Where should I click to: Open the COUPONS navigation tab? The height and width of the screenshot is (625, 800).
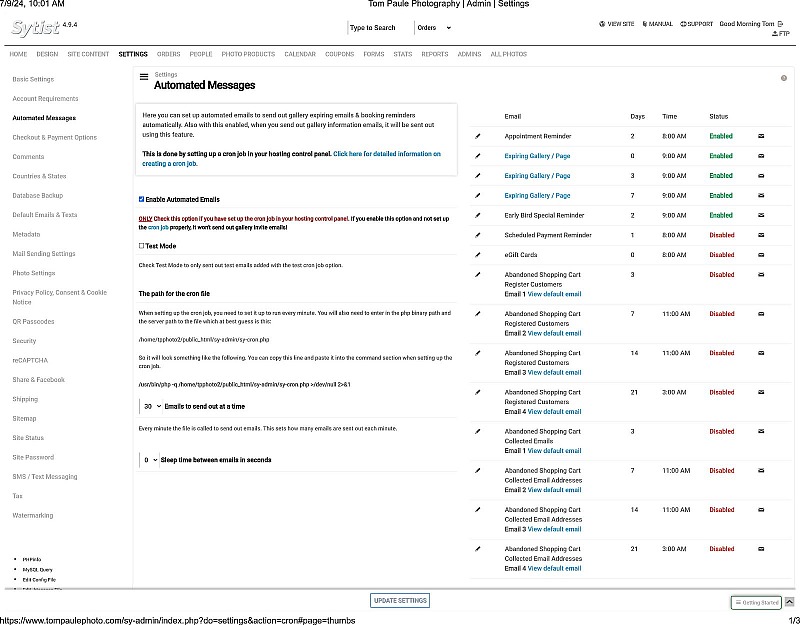point(339,54)
